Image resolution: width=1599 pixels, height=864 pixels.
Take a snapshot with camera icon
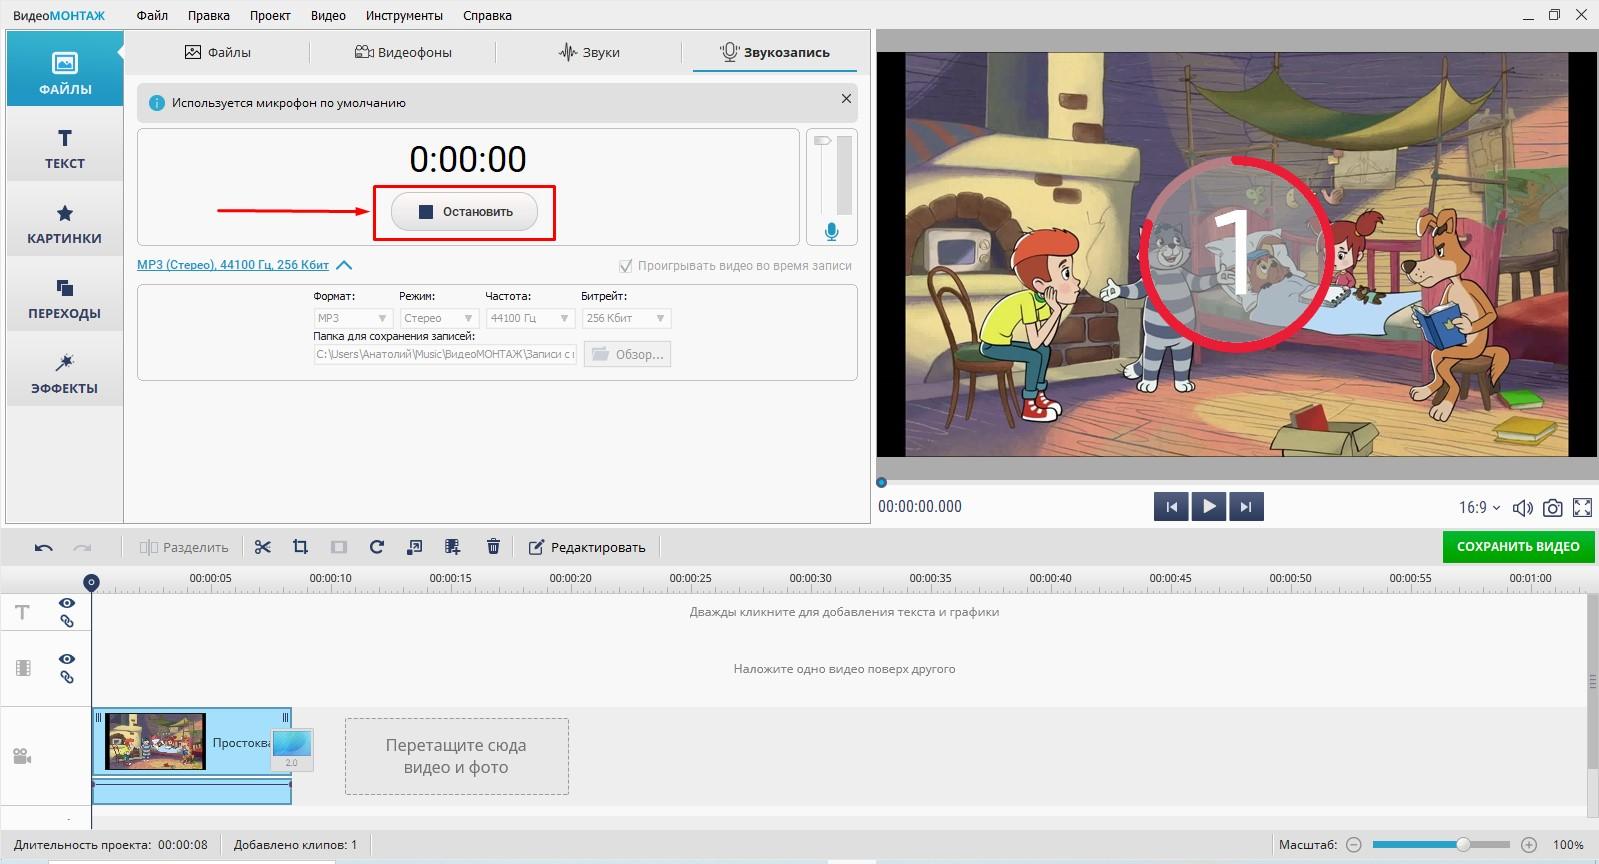coord(1552,508)
